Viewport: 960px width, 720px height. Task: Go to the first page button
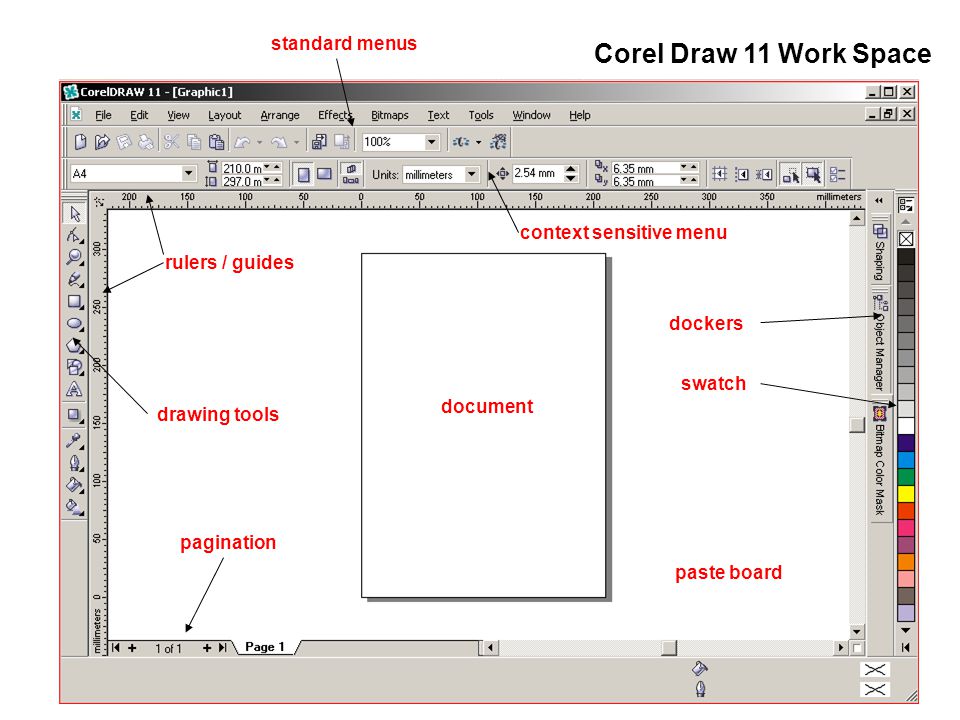click(x=116, y=648)
